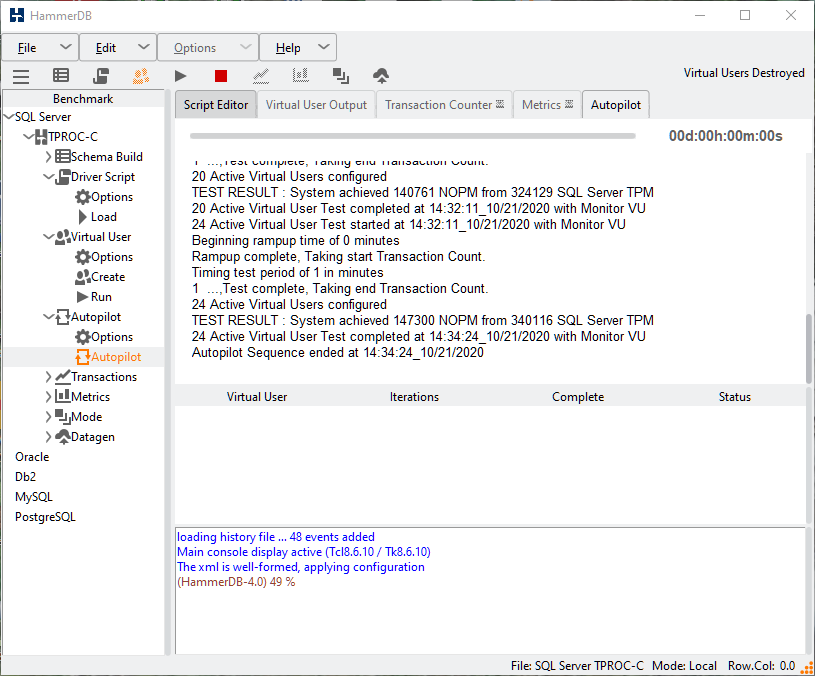Click the console prompt line (HammerDB-4.0)

pos(236,582)
